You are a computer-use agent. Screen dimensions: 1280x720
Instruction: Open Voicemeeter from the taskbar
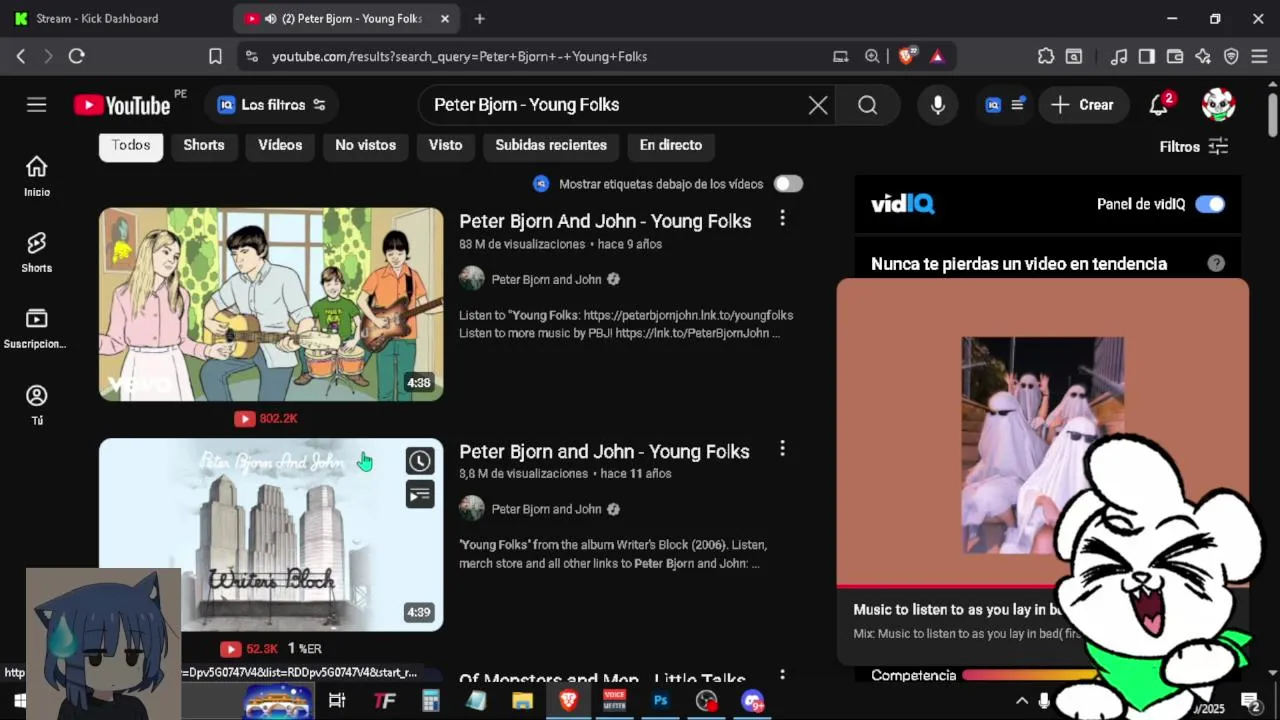614,701
